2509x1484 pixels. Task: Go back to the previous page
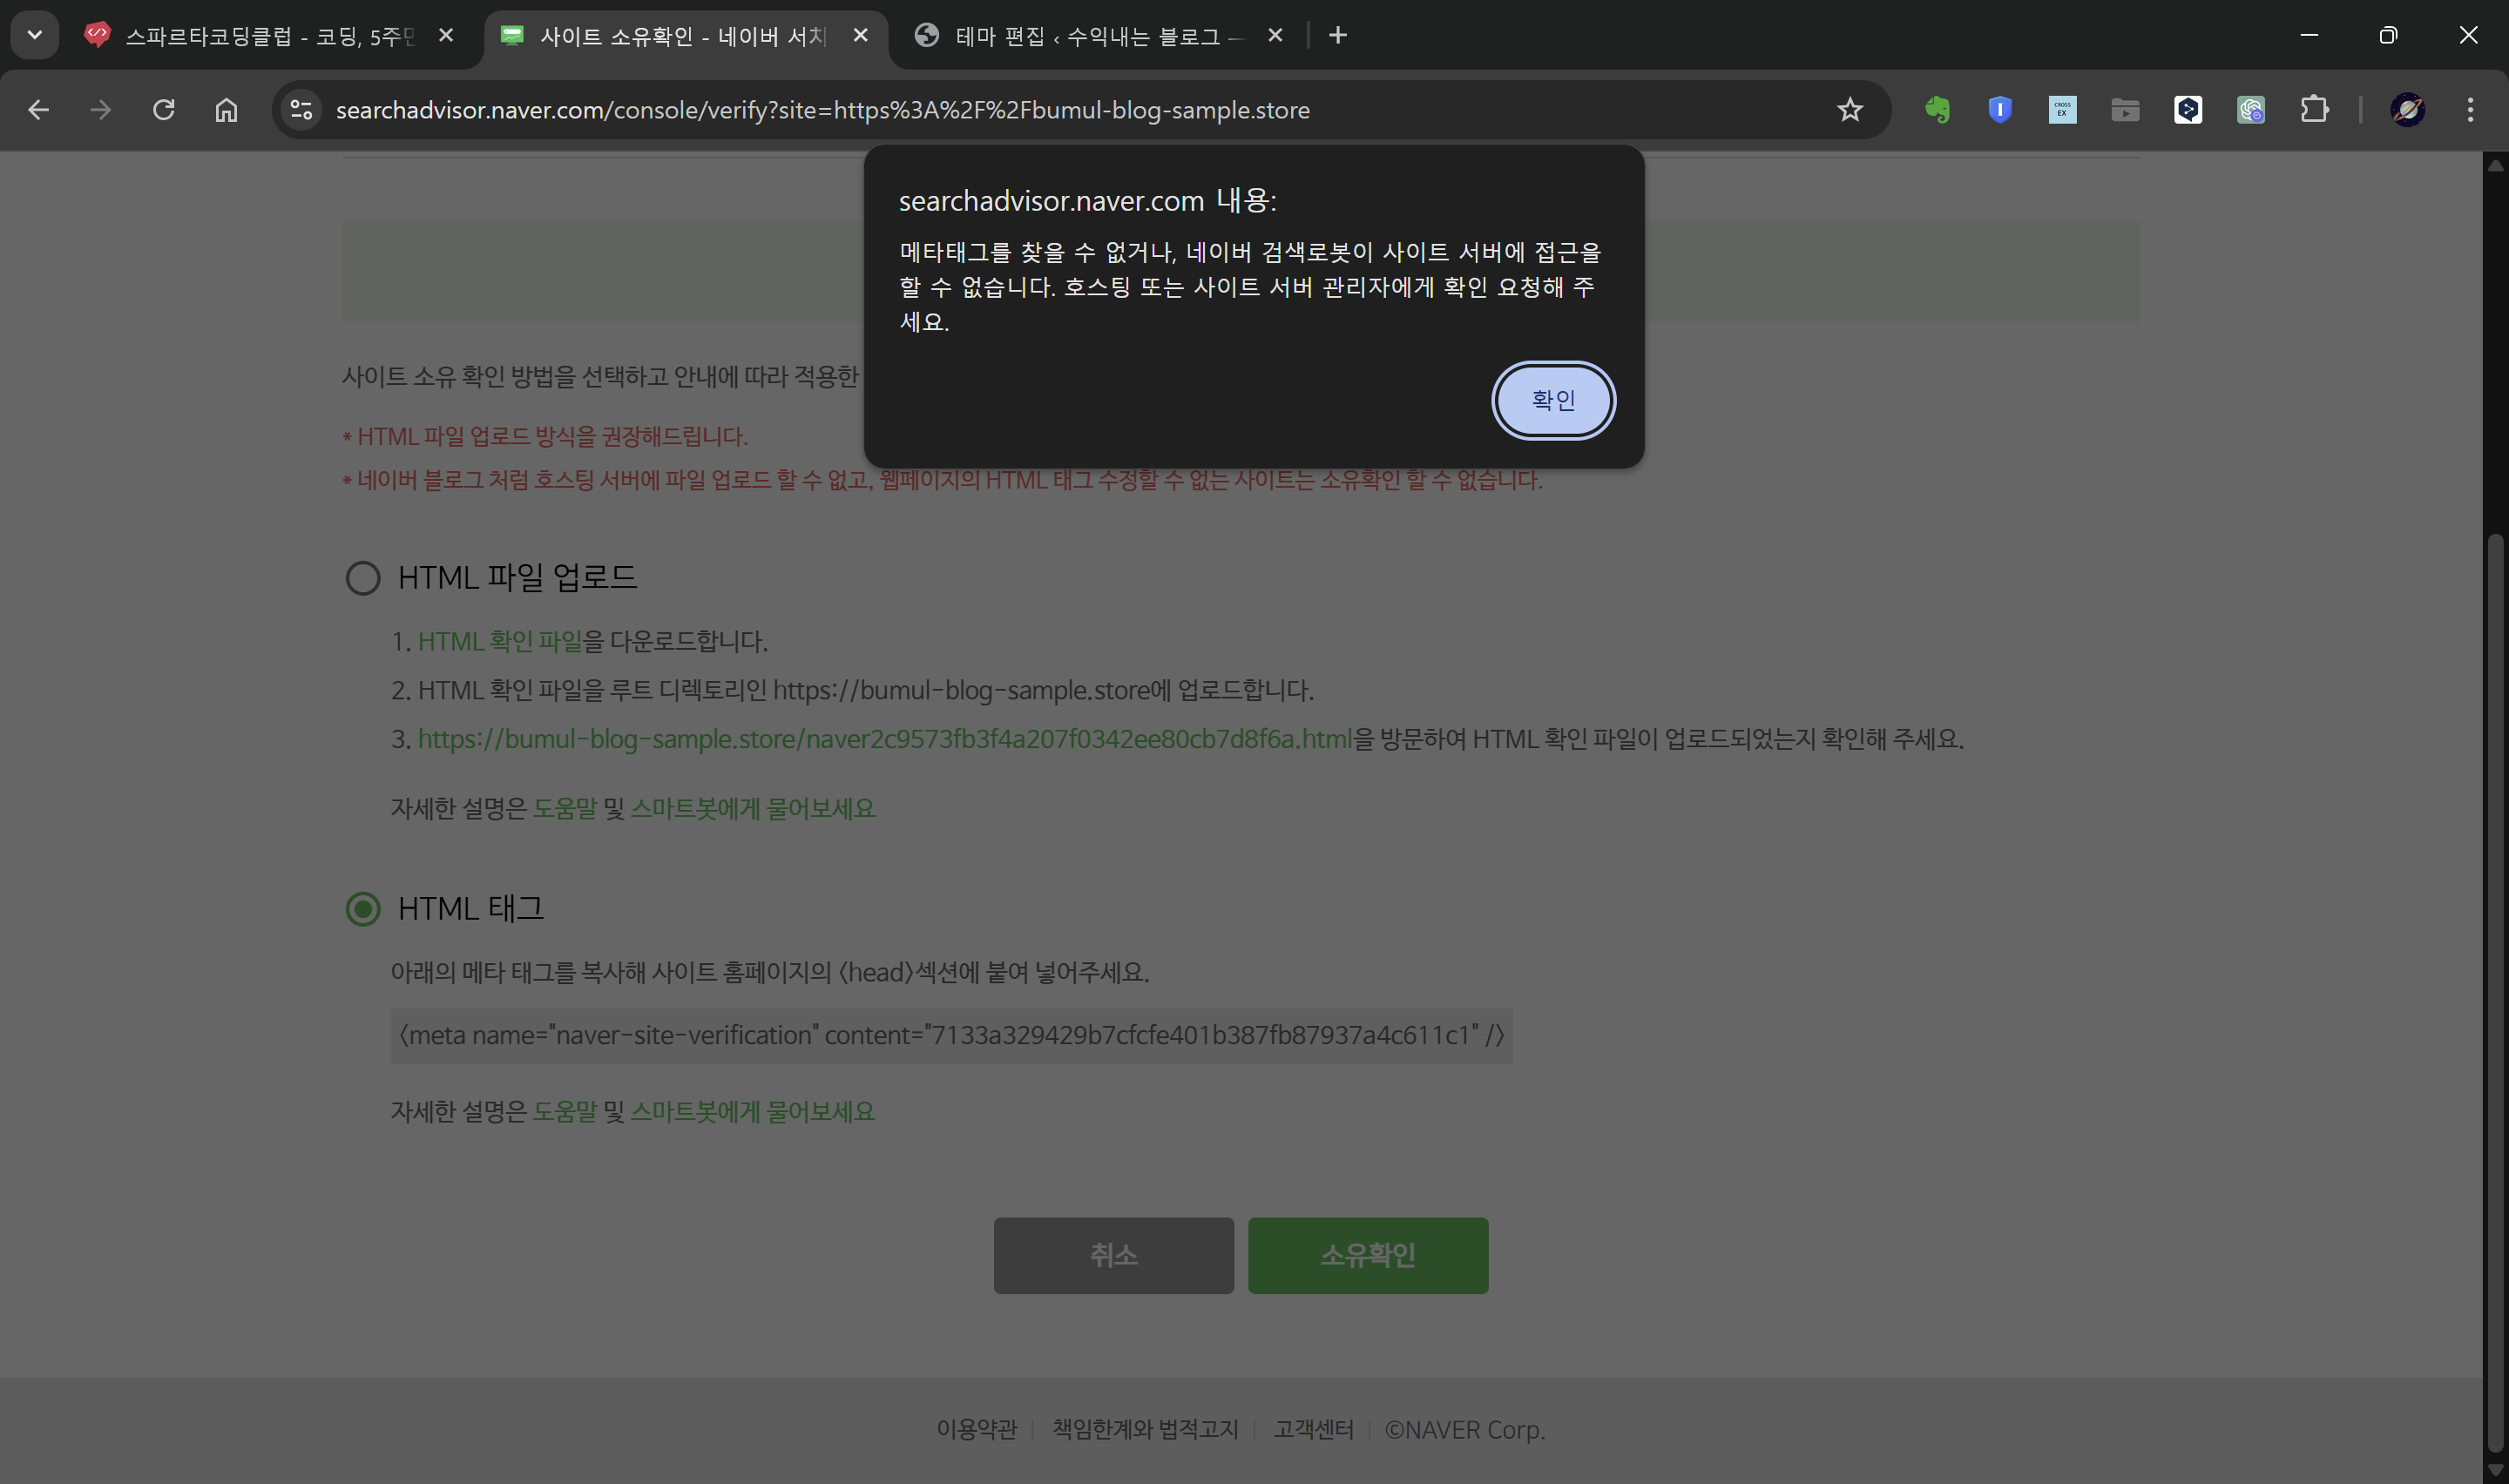click(x=38, y=110)
